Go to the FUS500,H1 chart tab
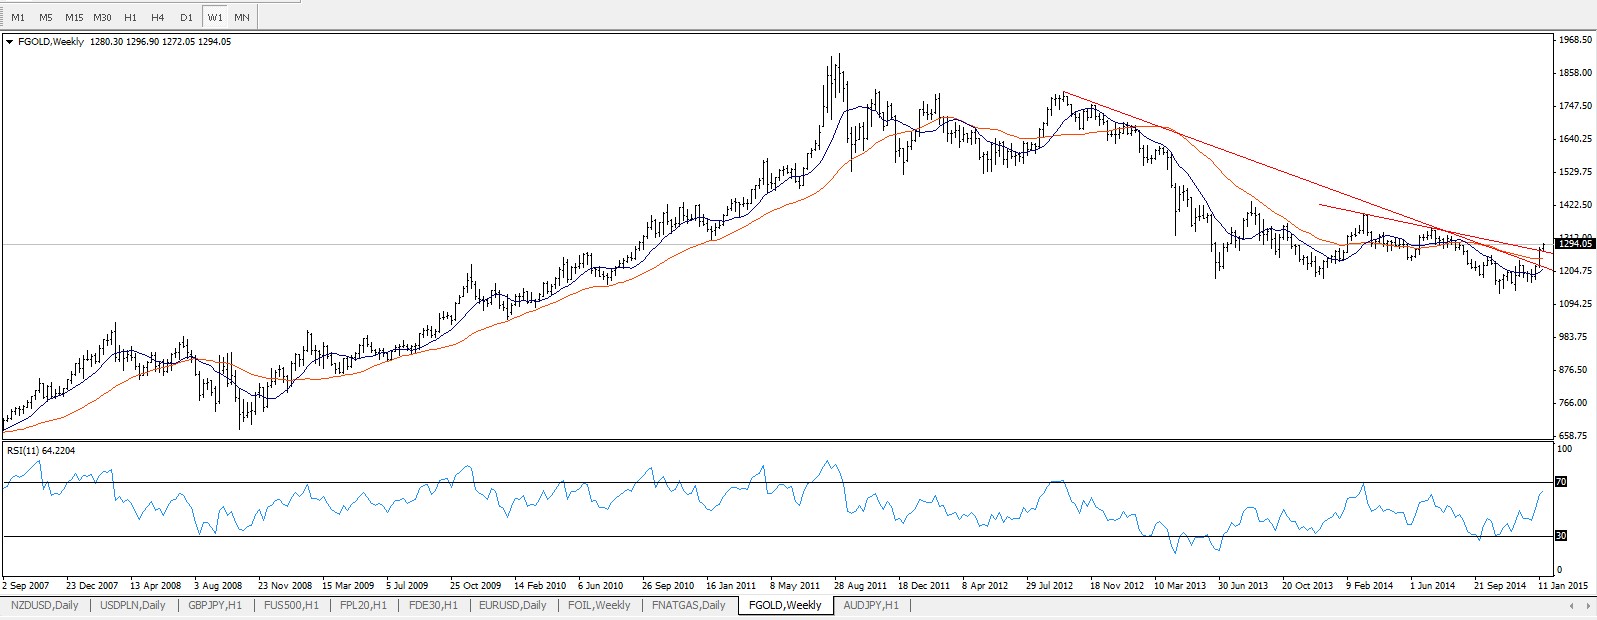 (x=293, y=605)
